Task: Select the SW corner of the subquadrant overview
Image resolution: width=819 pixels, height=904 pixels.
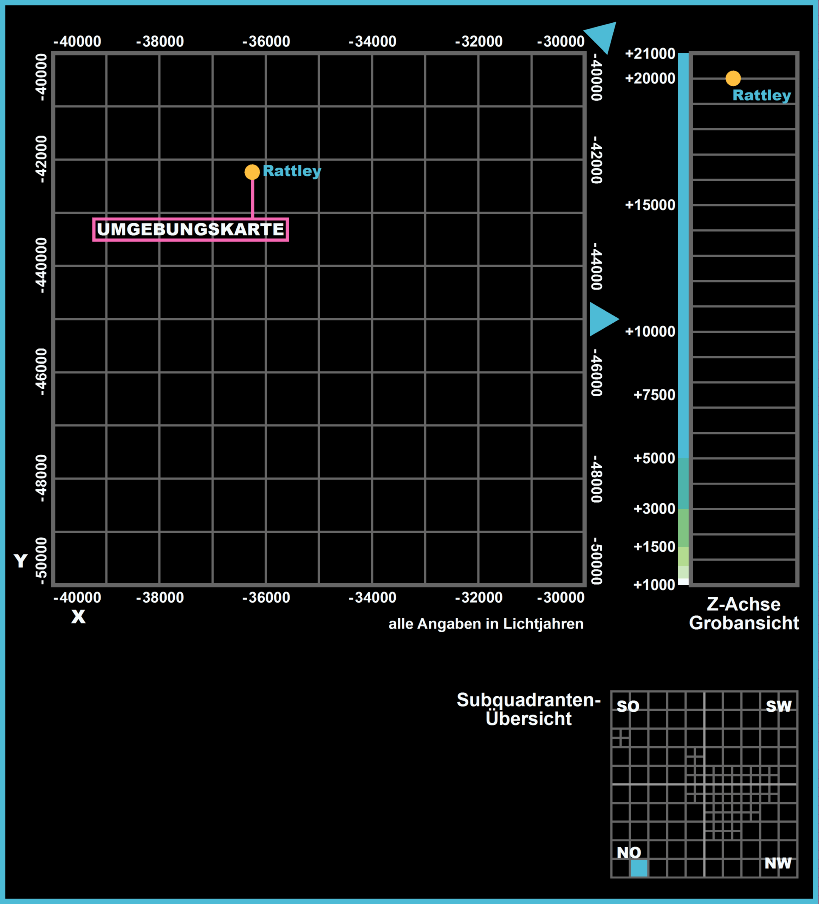Action: pyautogui.click(x=778, y=707)
